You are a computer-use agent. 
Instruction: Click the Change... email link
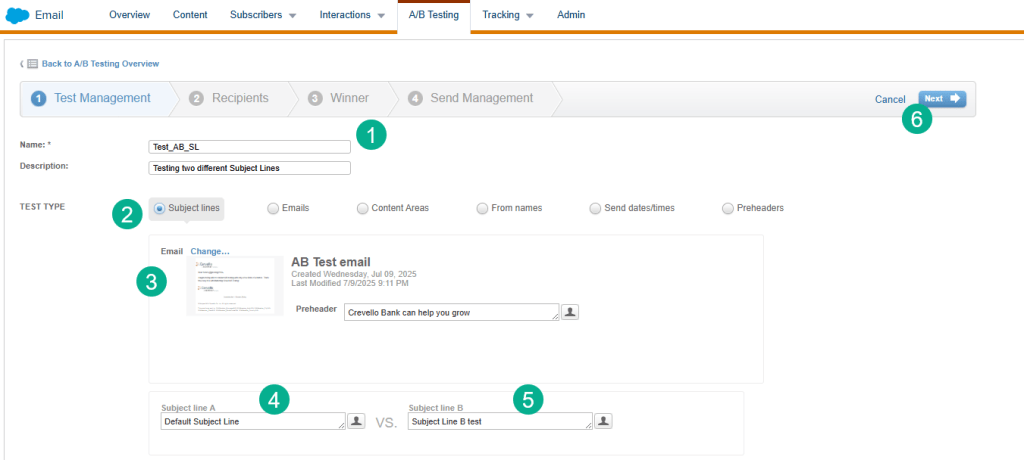pos(210,251)
